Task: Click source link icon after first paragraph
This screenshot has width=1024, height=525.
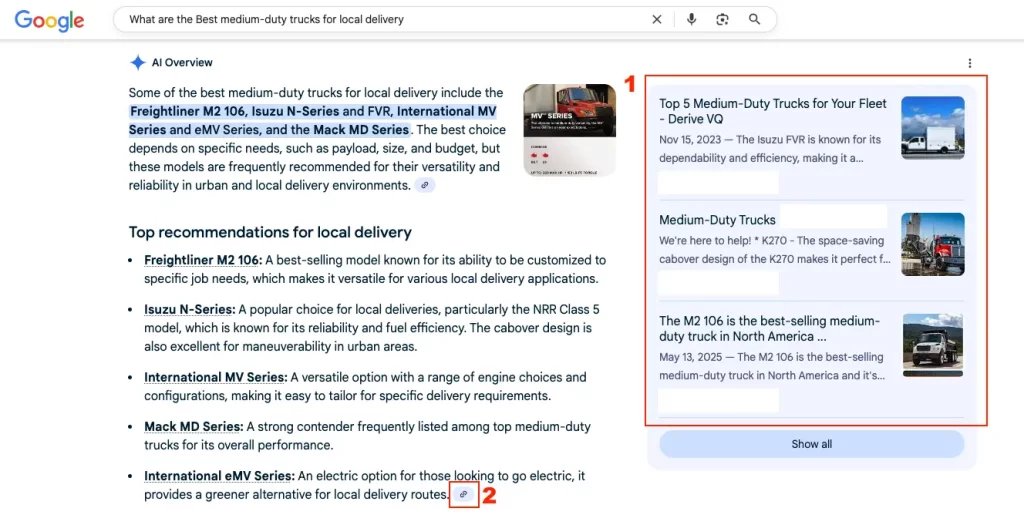Action: click(425, 186)
